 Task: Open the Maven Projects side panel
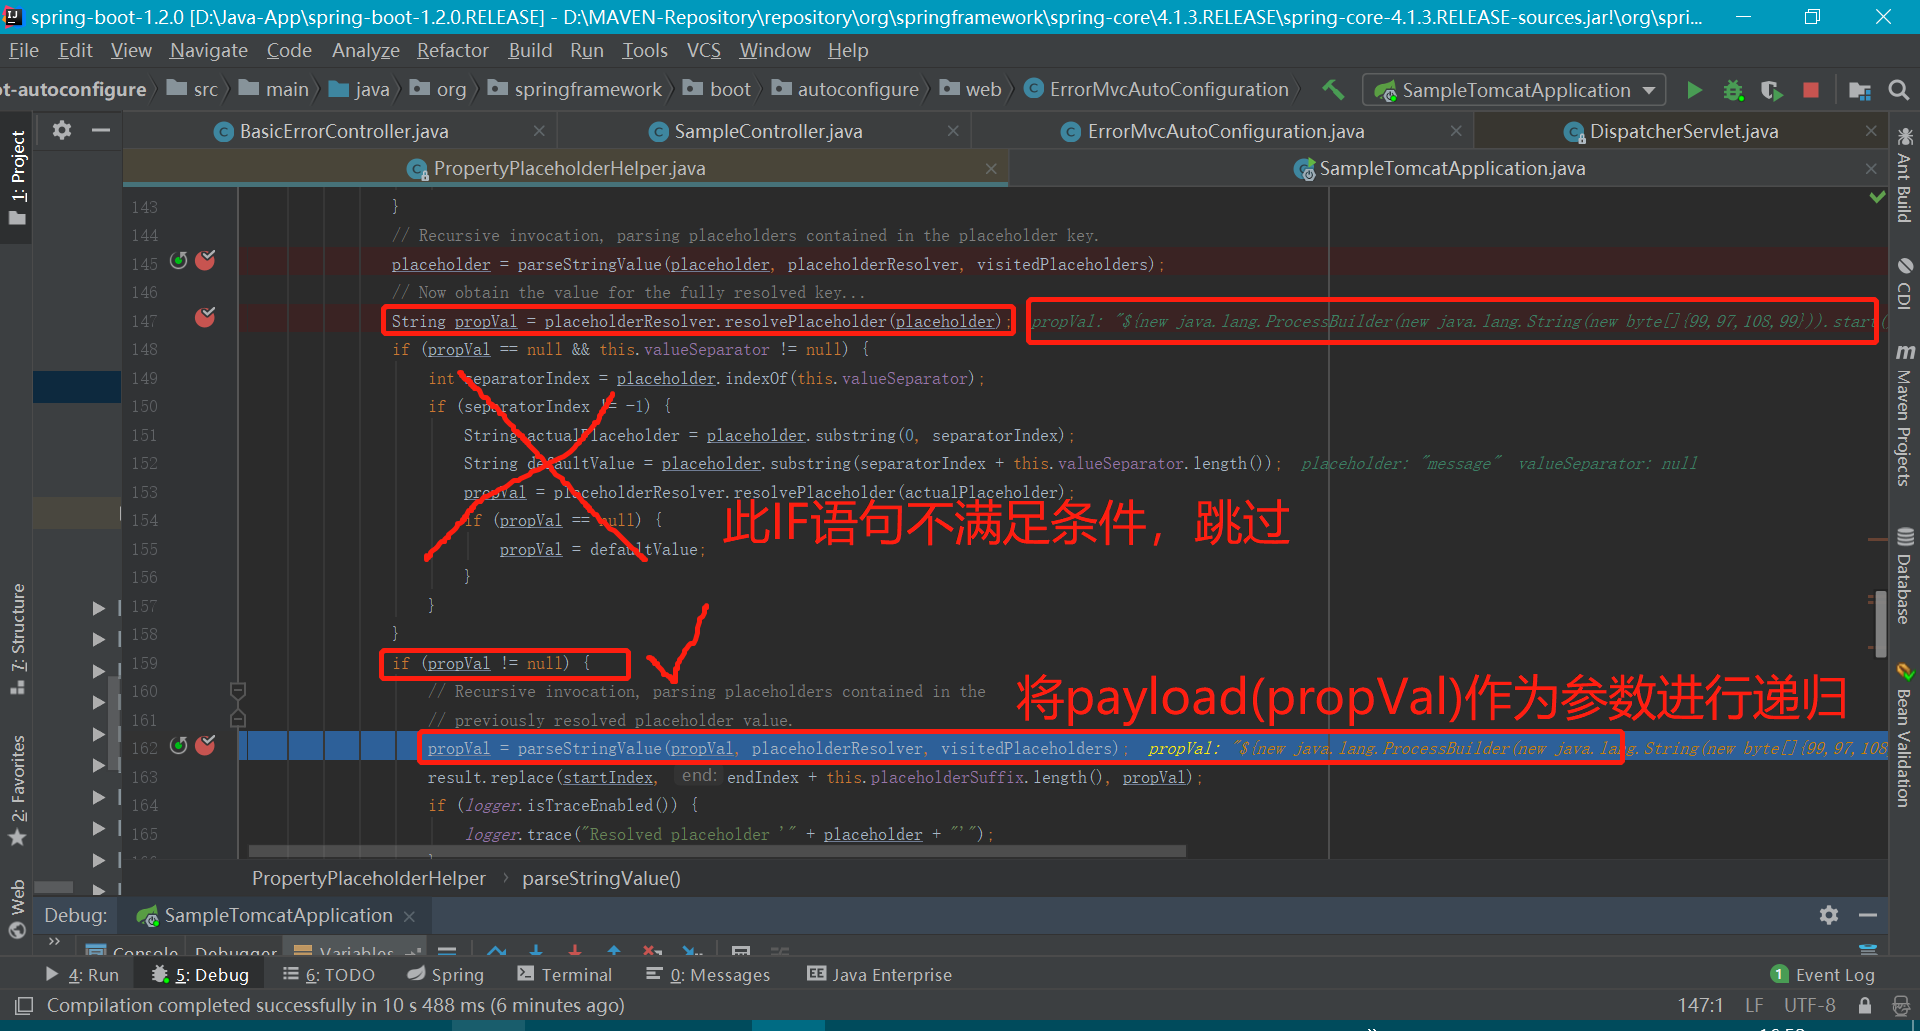[x=1904, y=414]
